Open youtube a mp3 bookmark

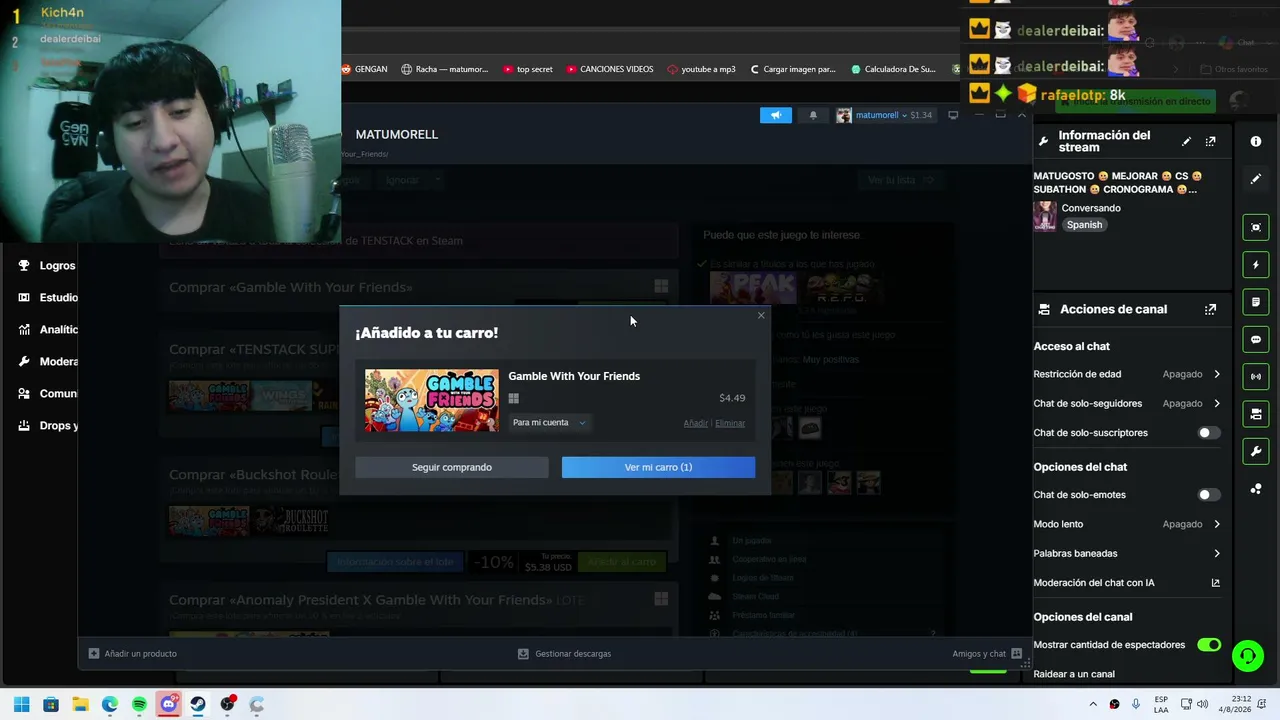(x=702, y=69)
